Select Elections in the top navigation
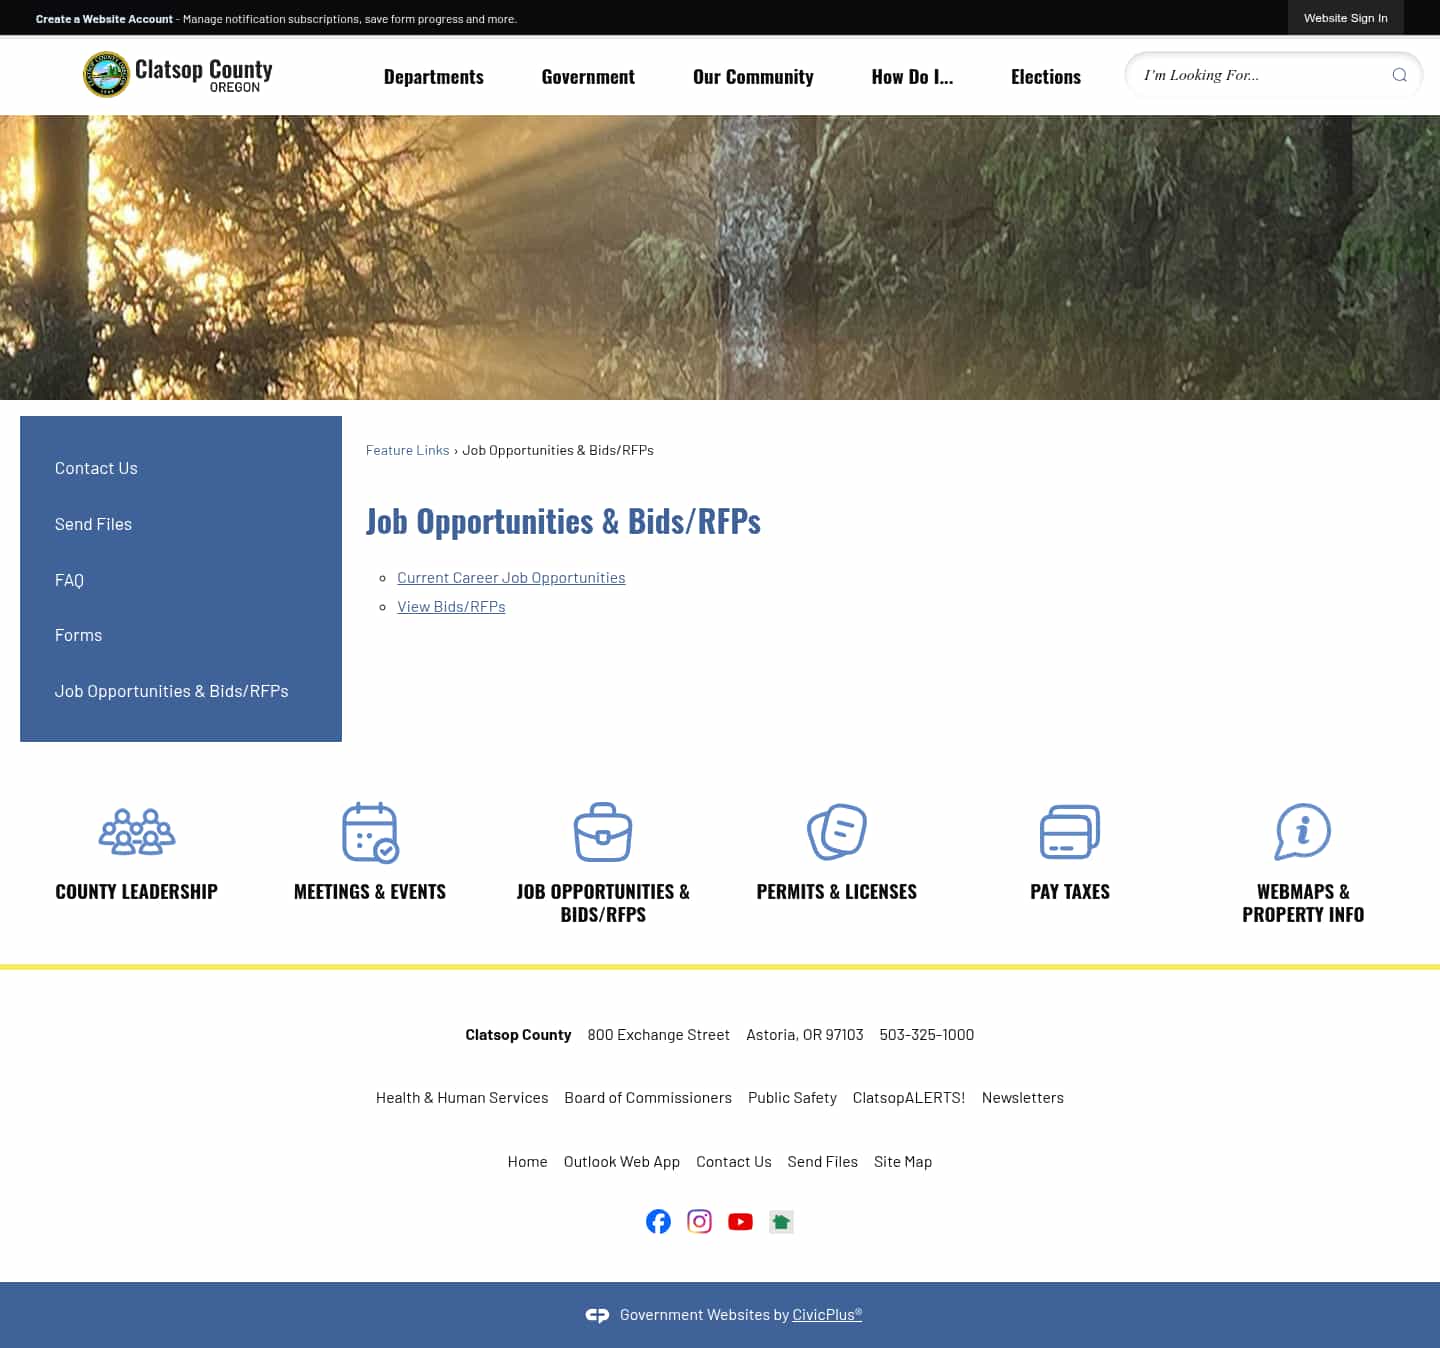The height and width of the screenshot is (1348, 1440). point(1046,76)
